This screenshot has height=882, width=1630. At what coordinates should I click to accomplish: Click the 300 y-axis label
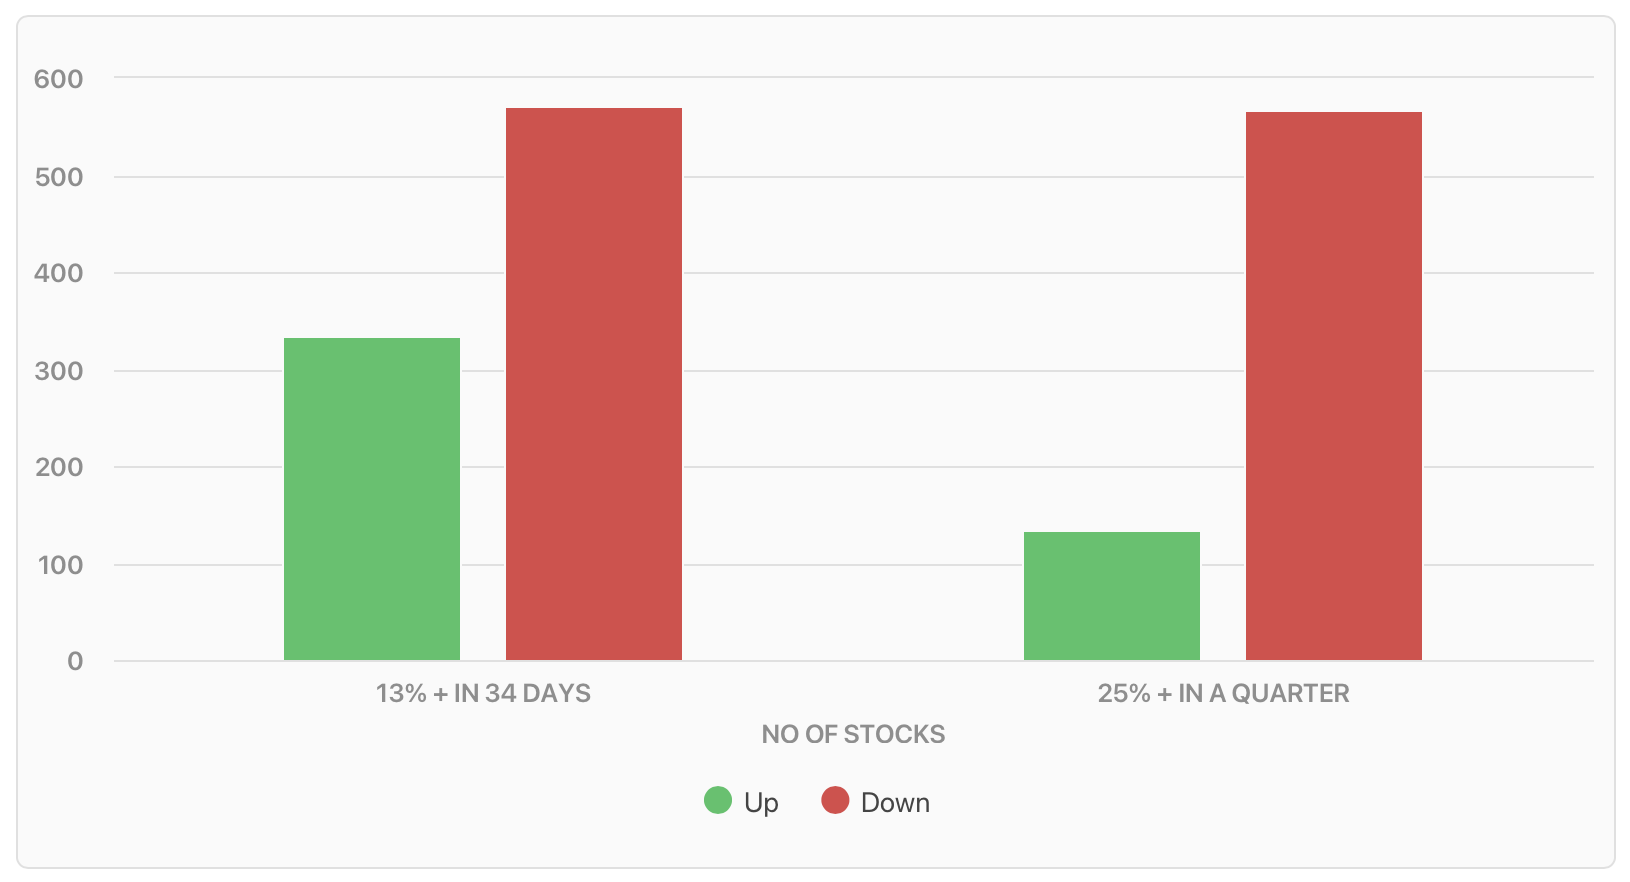[x=58, y=371]
